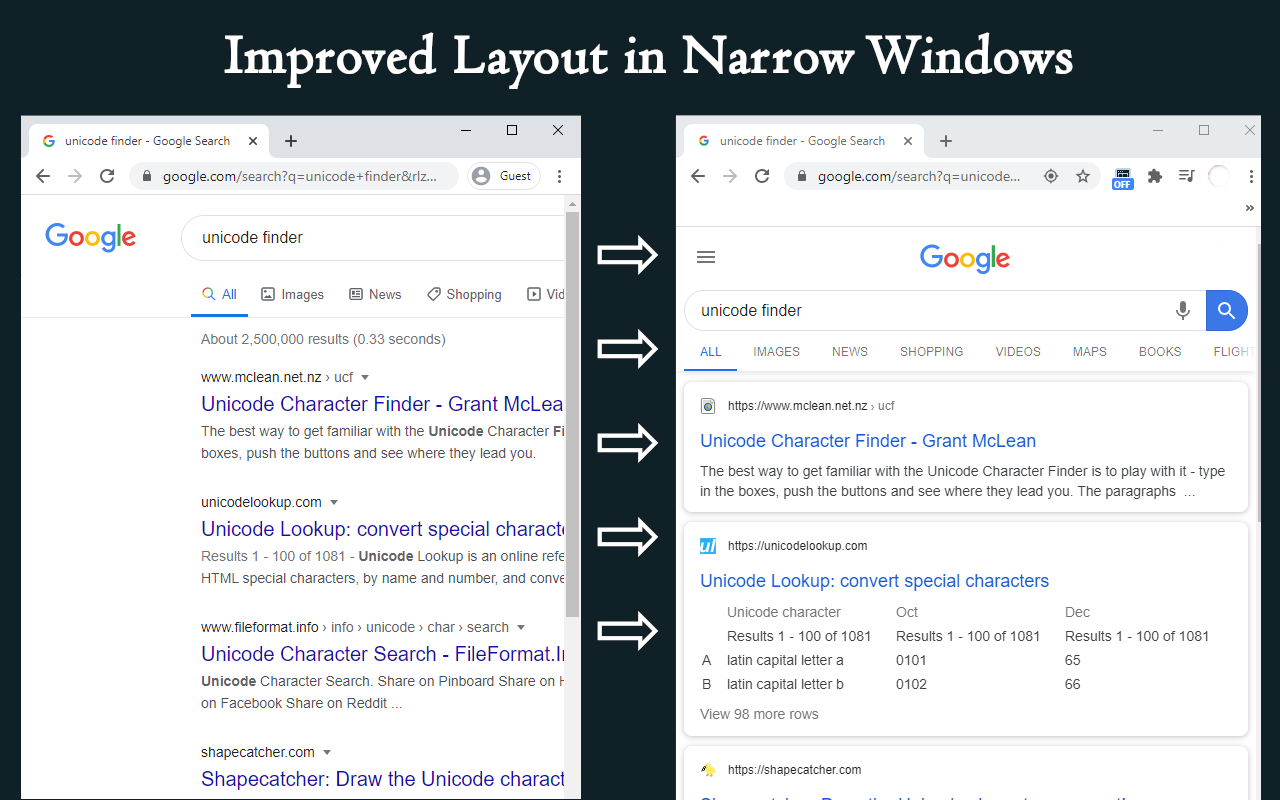Open Unicode Character Search FileFormat link
Image resolution: width=1280 pixels, height=800 pixels.
click(383, 654)
